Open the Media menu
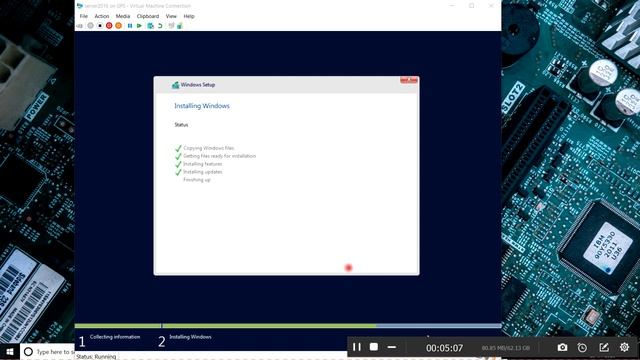640x360 pixels. (122, 16)
